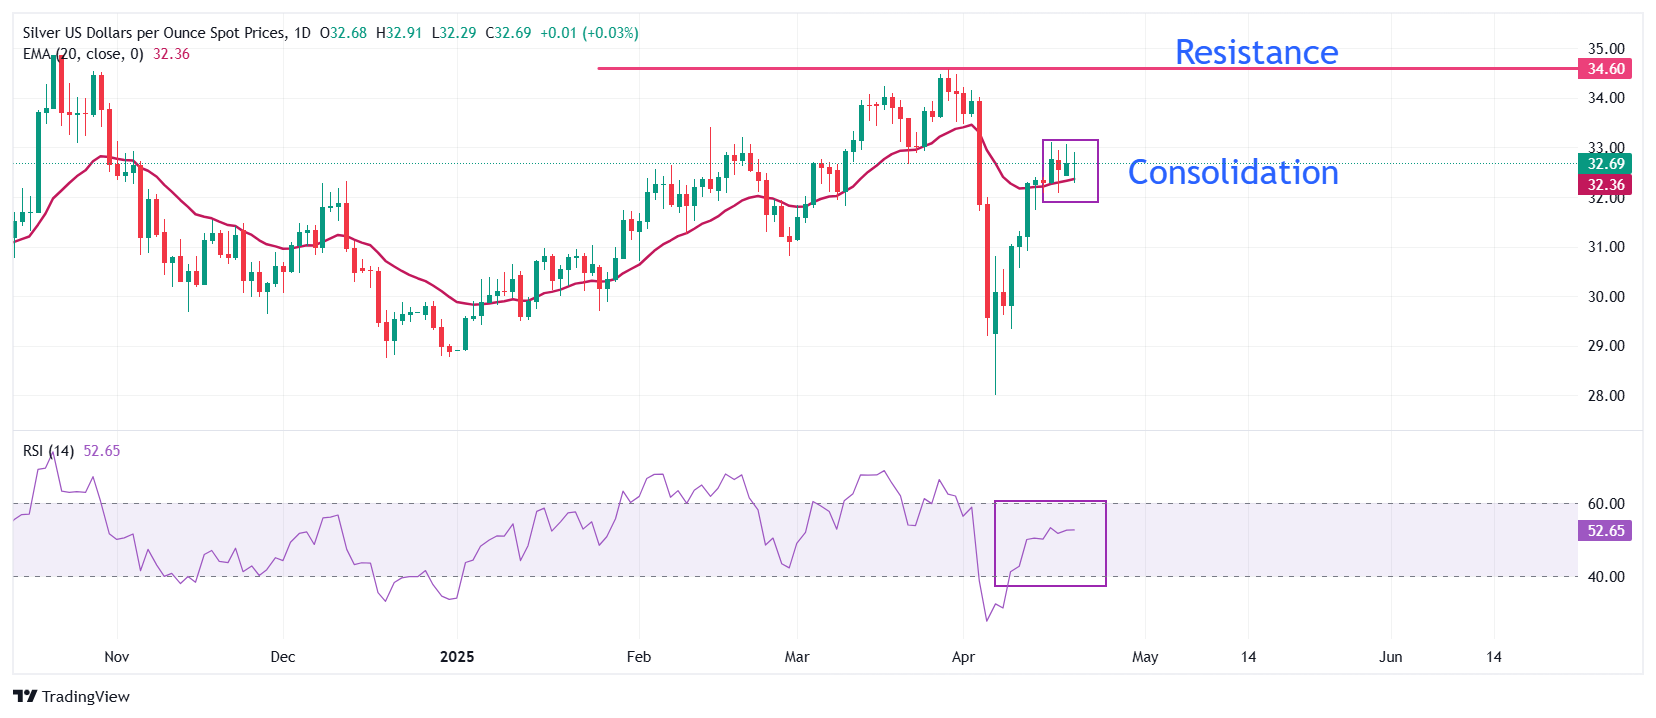Viewport: 1656px width, 718px height.
Task: Select the Consolidation text annotation
Action: [1233, 172]
